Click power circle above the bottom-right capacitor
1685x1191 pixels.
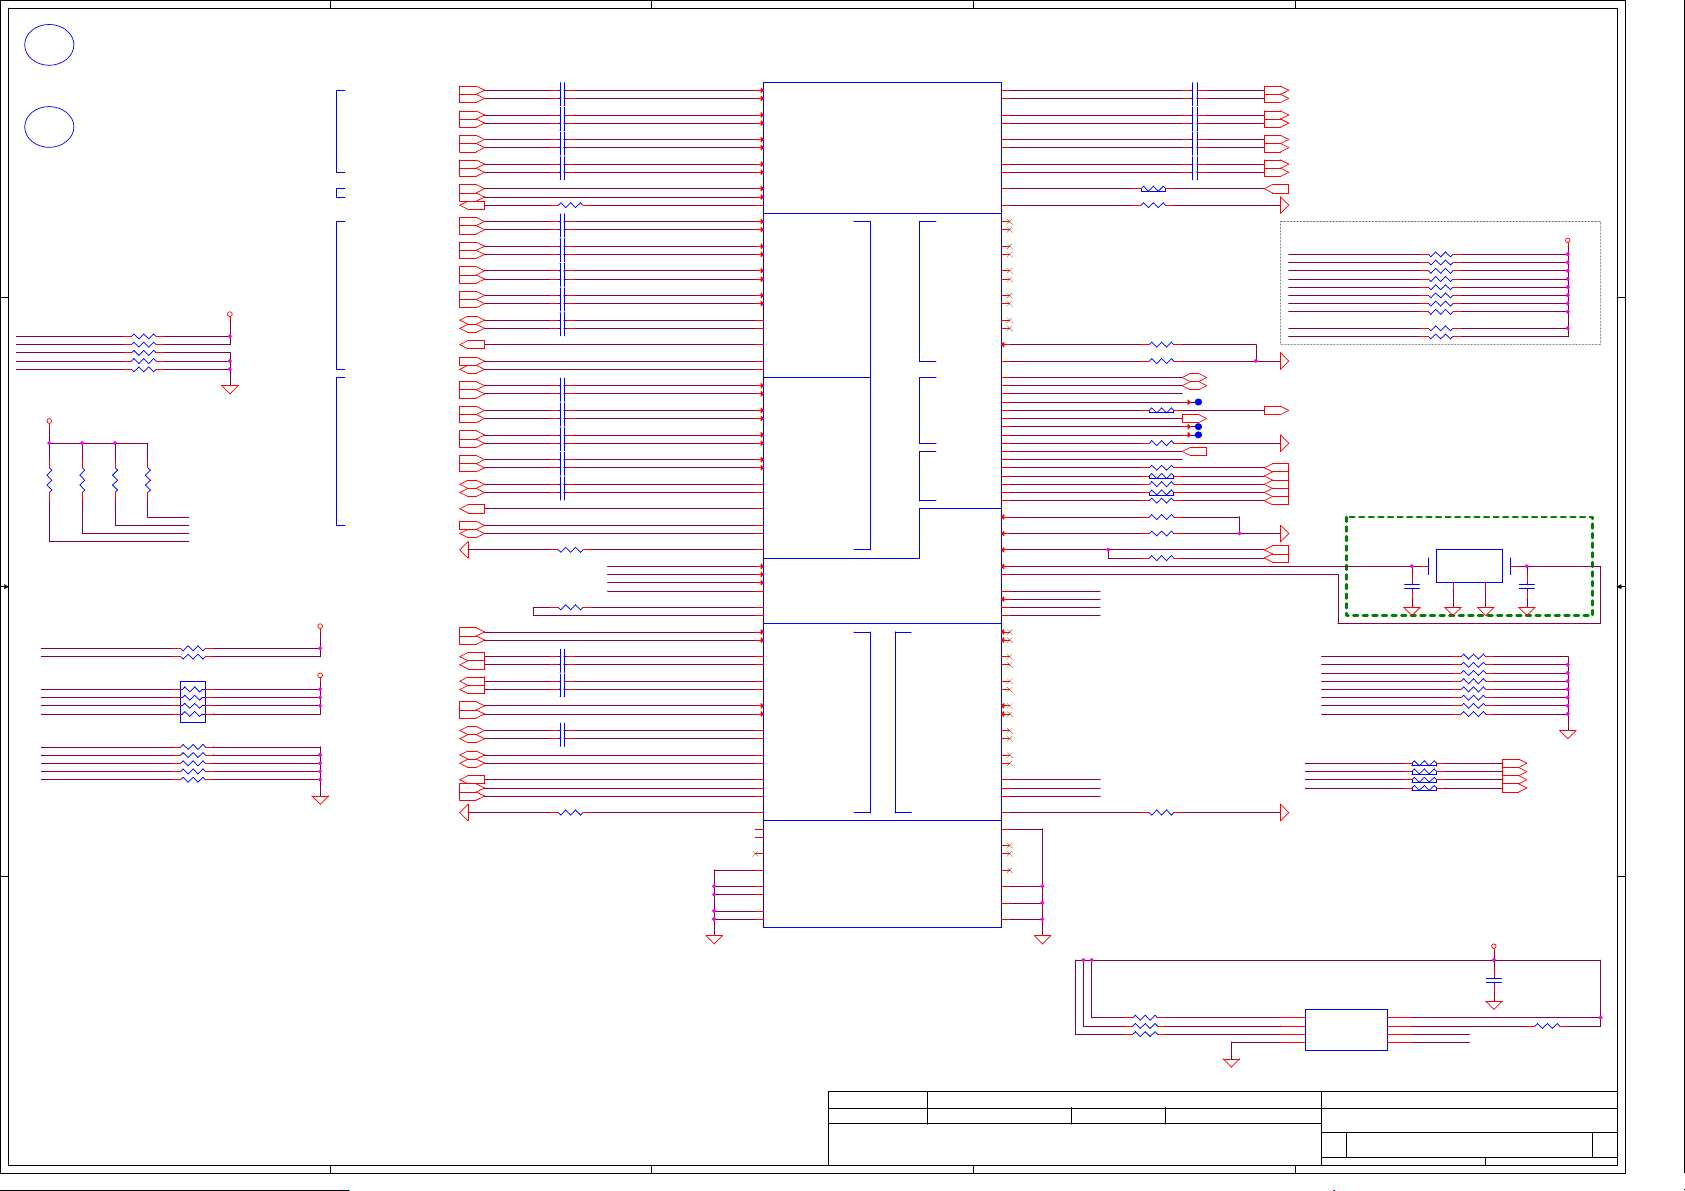click(x=1494, y=946)
